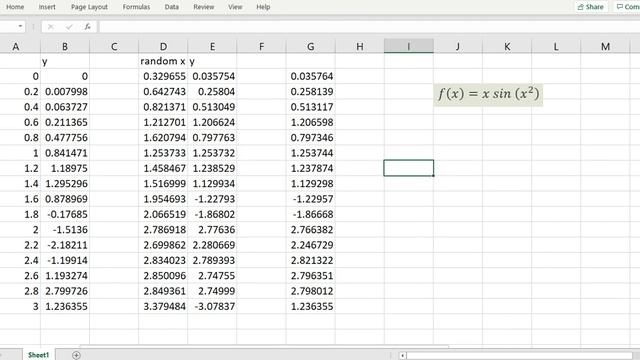Open the Help tab
Image resolution: width=640 pixels, height=360 pixels.
[263, 7]
